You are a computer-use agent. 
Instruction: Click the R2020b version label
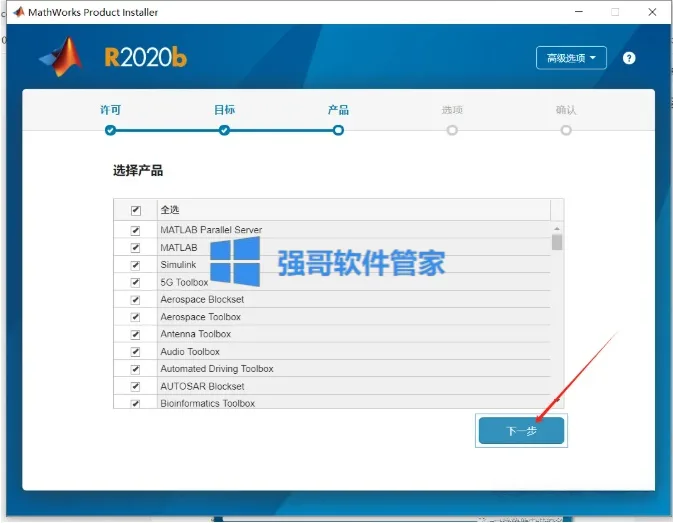[x=146, y=57]
